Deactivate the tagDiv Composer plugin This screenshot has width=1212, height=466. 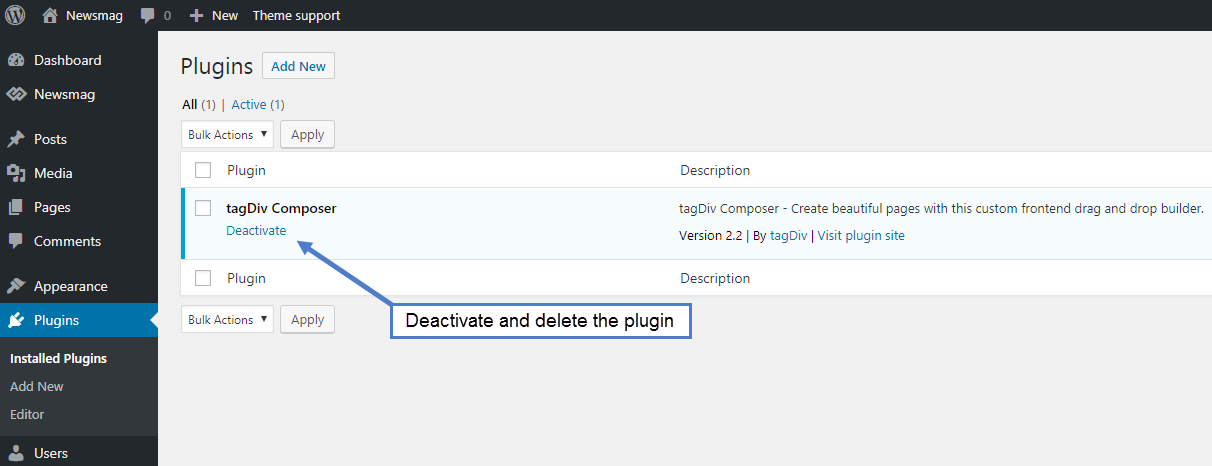[256, 230]
